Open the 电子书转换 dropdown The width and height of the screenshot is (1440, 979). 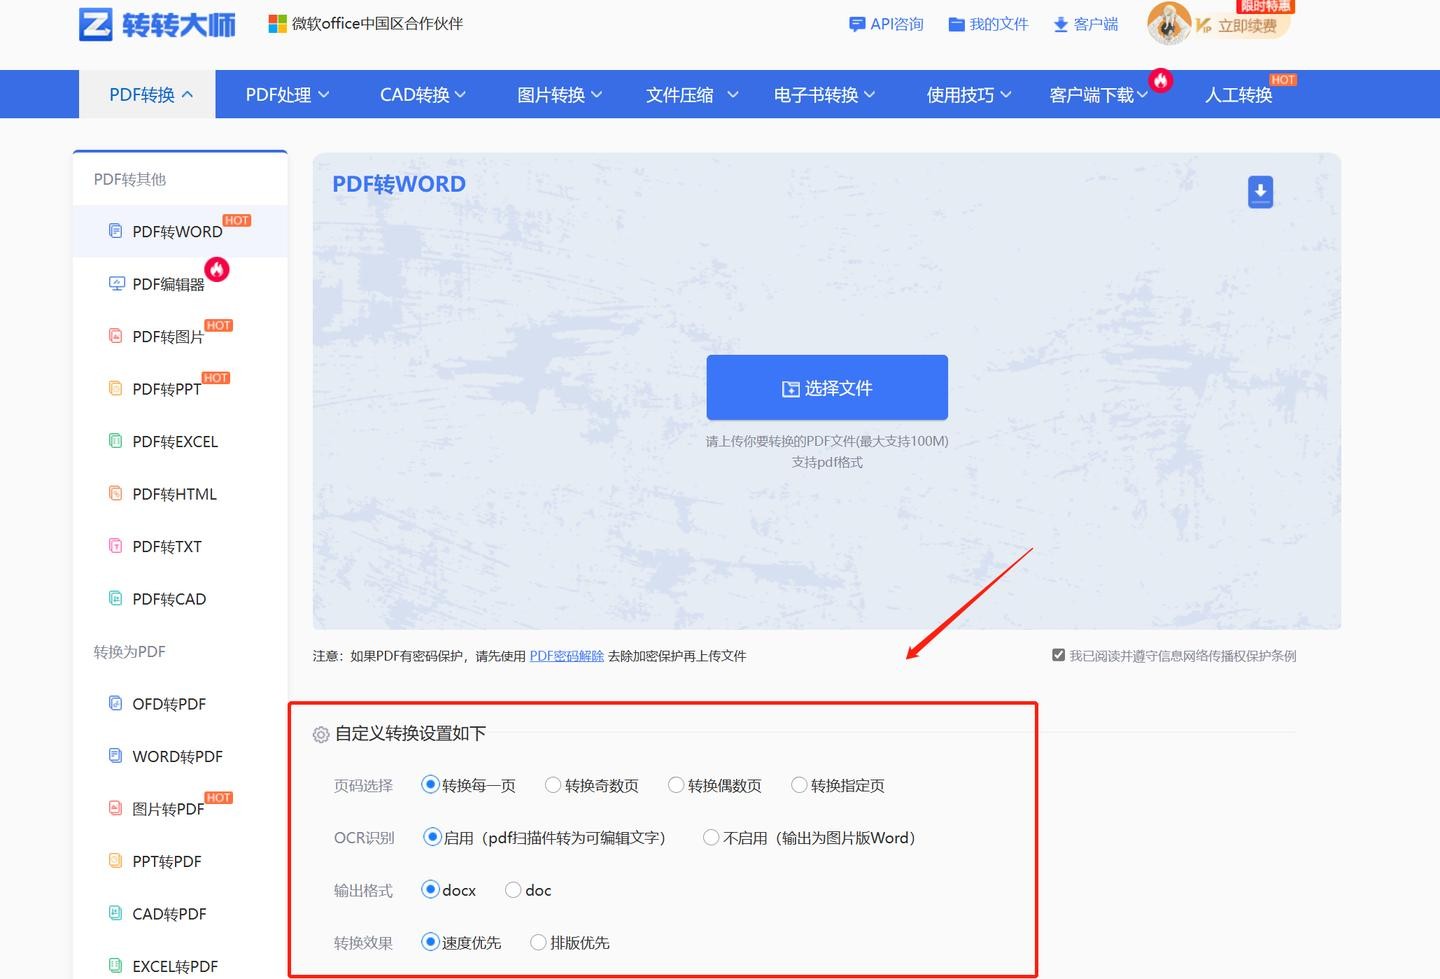point(824,95)
